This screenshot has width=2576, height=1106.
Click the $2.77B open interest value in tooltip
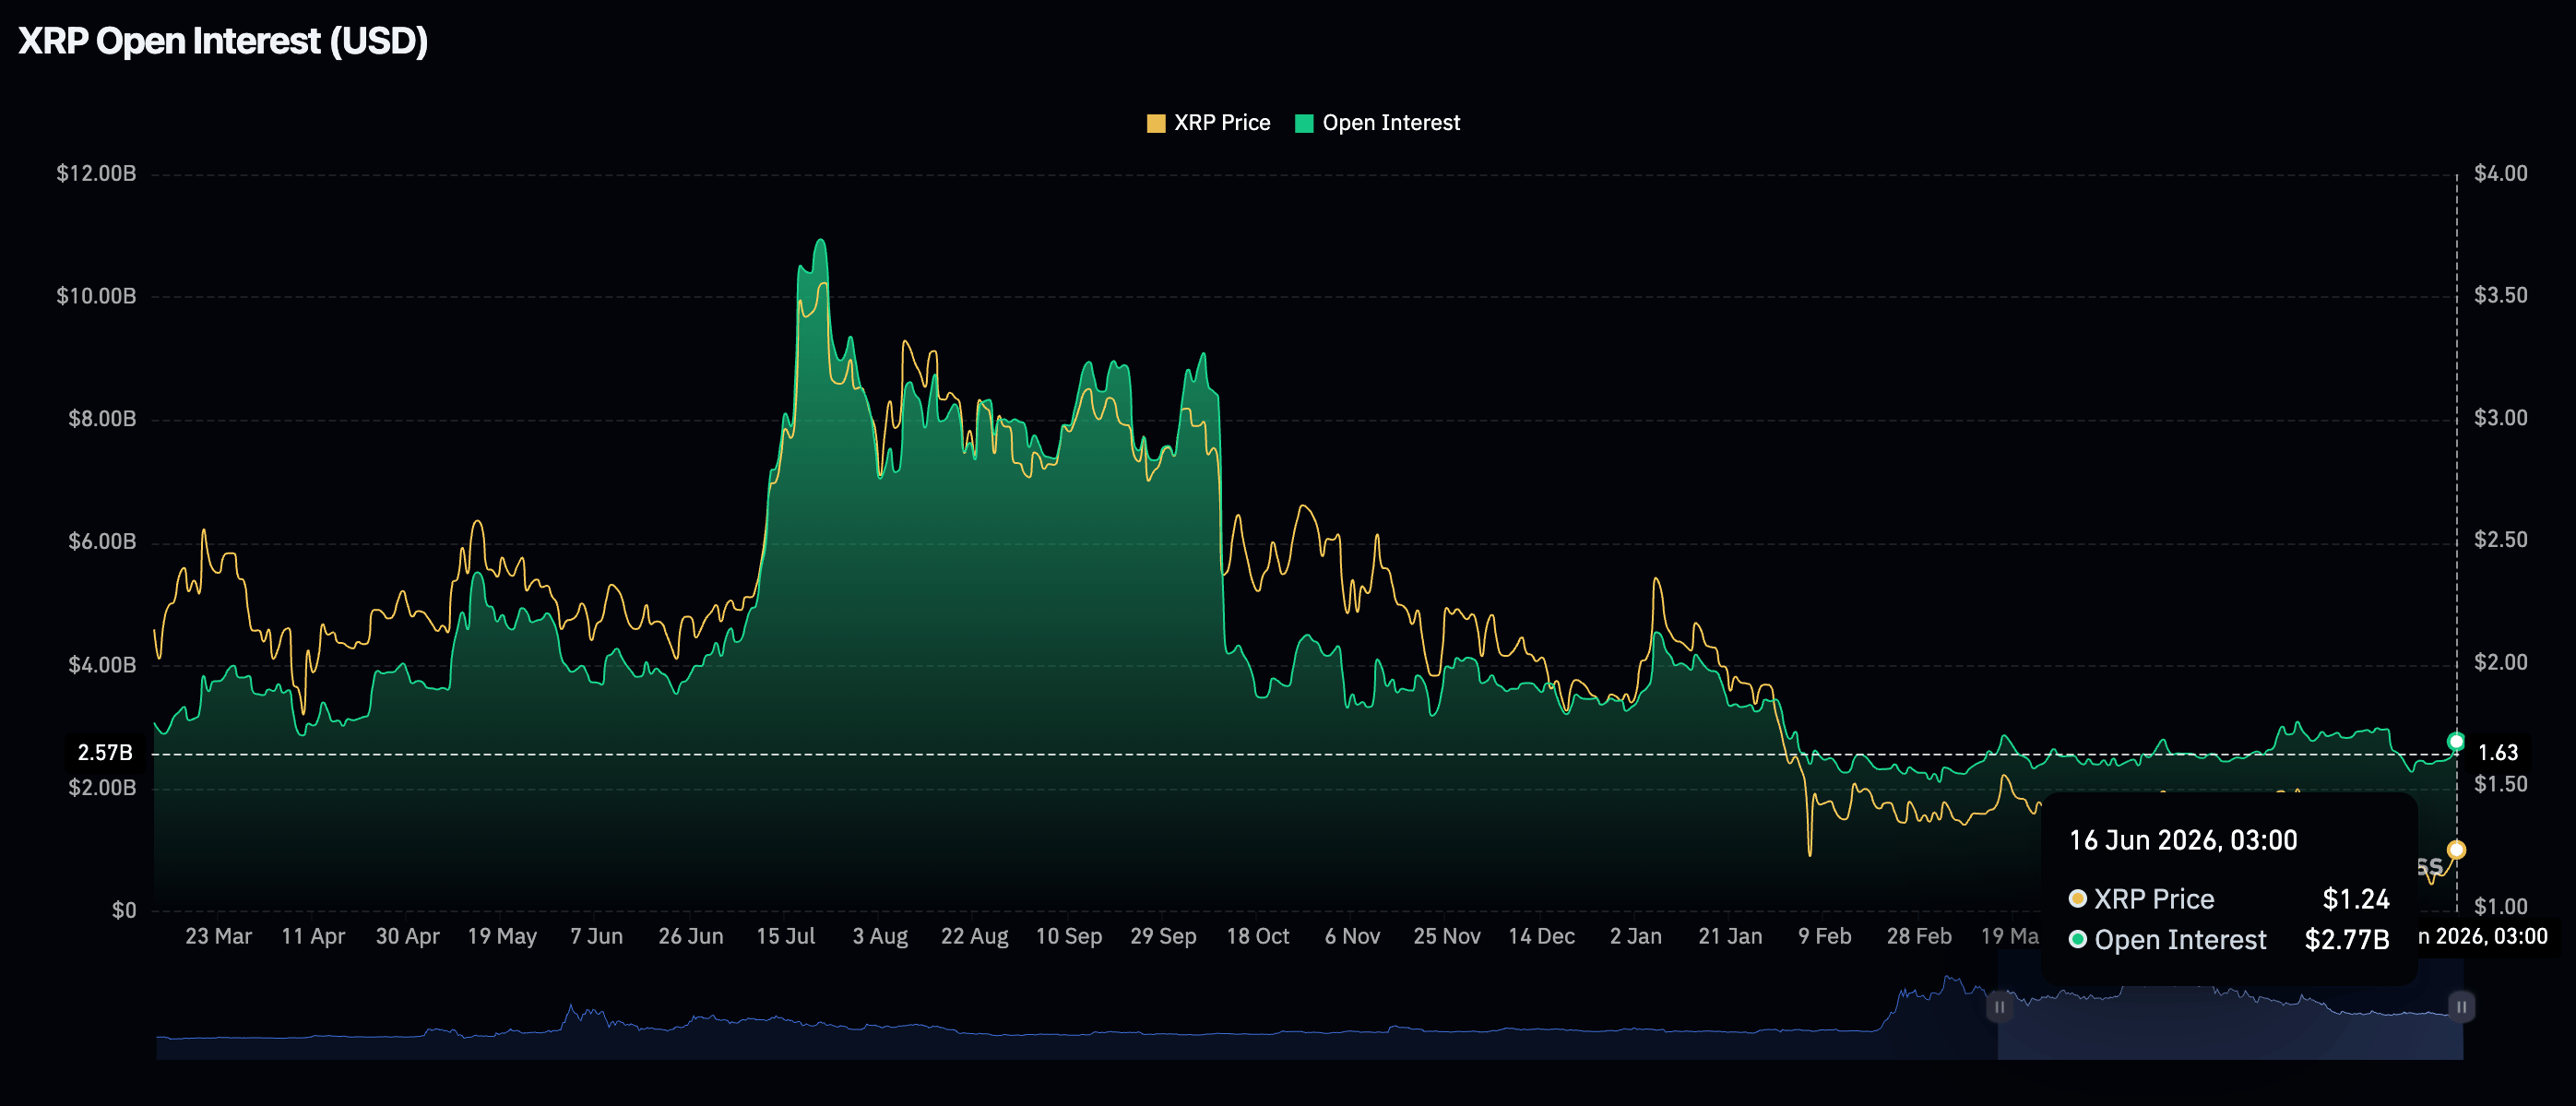point(2347,940)
